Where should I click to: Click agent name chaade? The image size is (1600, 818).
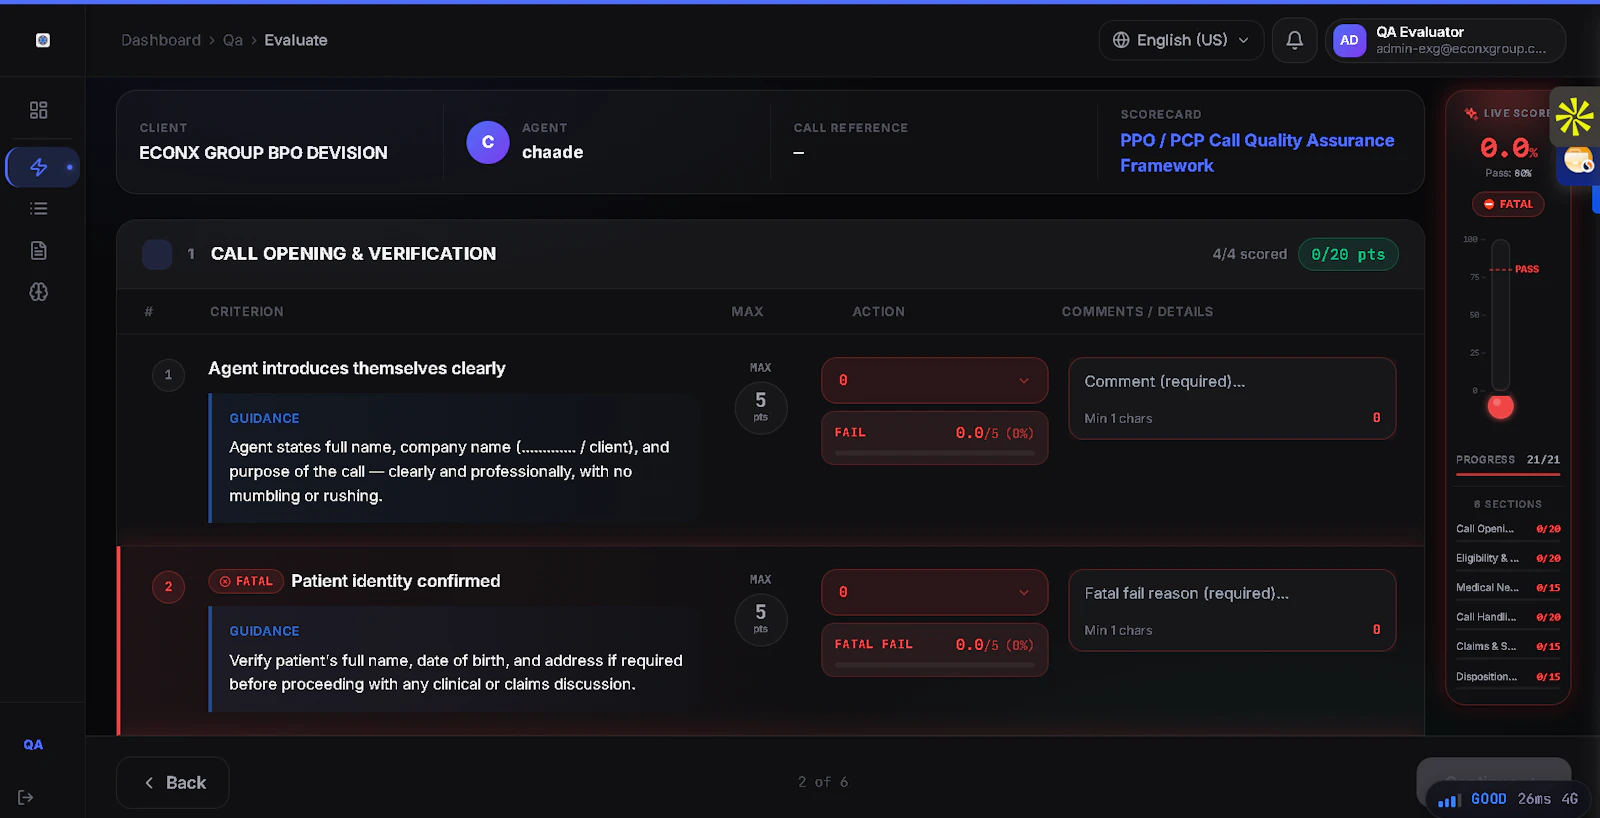click(x=552, y=152)
